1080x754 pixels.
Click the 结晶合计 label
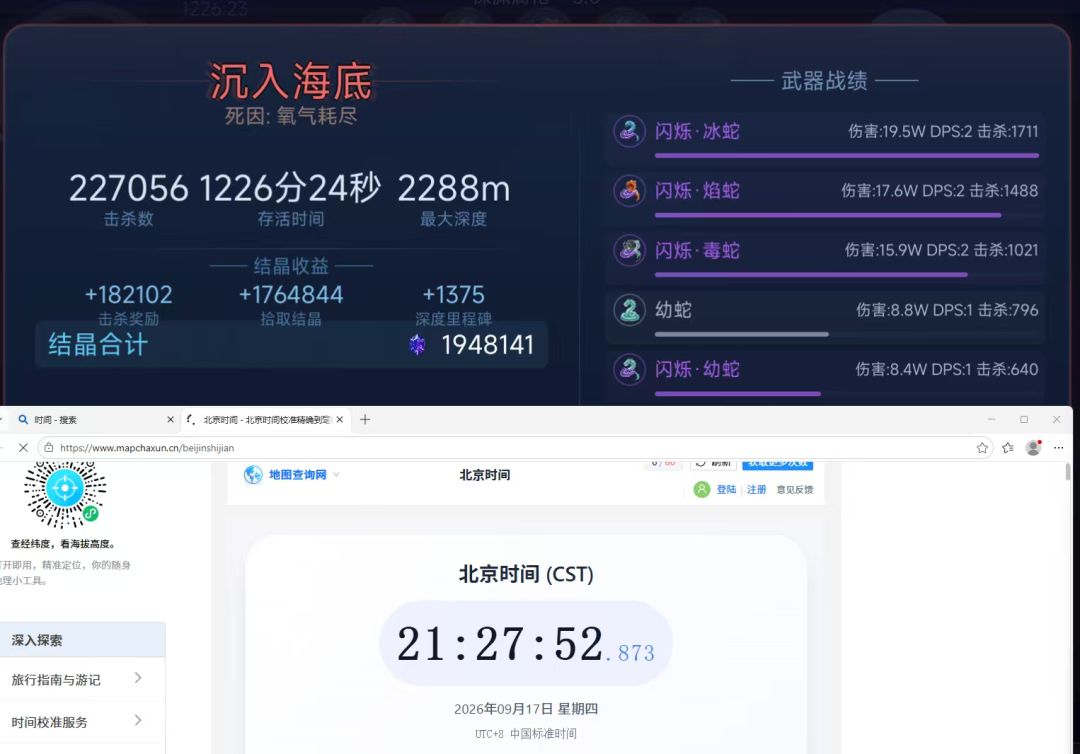click(98, 344)
